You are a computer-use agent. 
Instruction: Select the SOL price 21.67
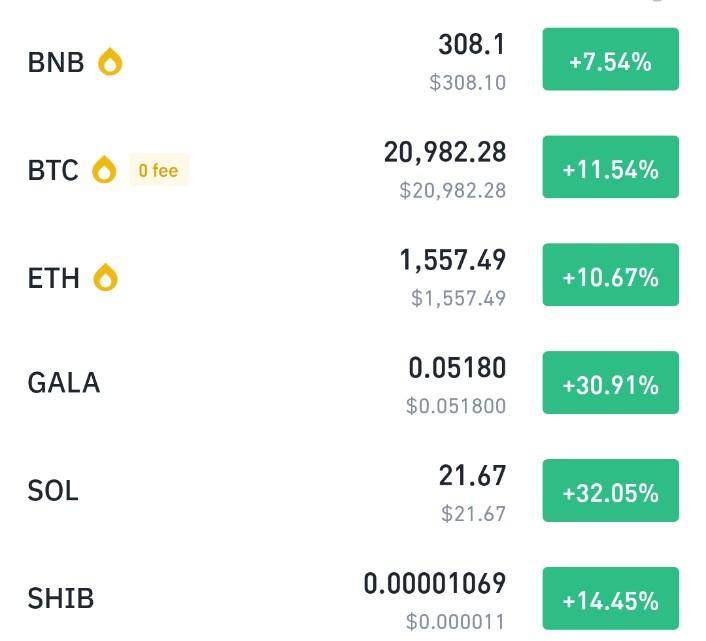tap(472, 475)
